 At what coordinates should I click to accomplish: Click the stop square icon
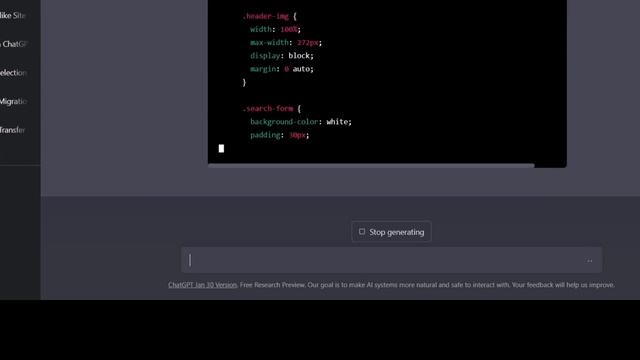(362, 231)
